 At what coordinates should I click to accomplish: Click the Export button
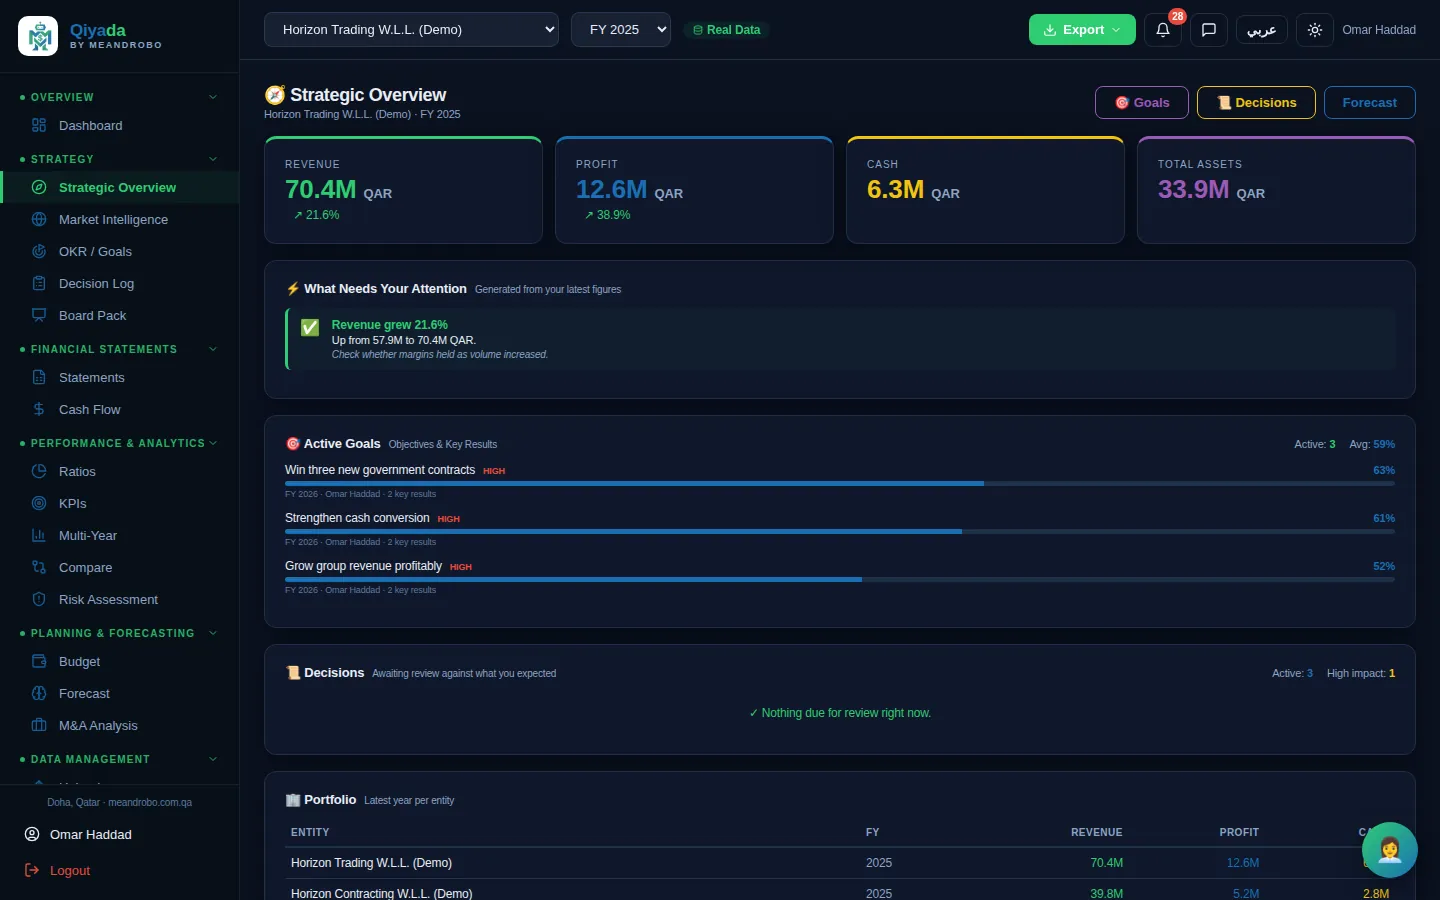click(x=1082, y=30)
